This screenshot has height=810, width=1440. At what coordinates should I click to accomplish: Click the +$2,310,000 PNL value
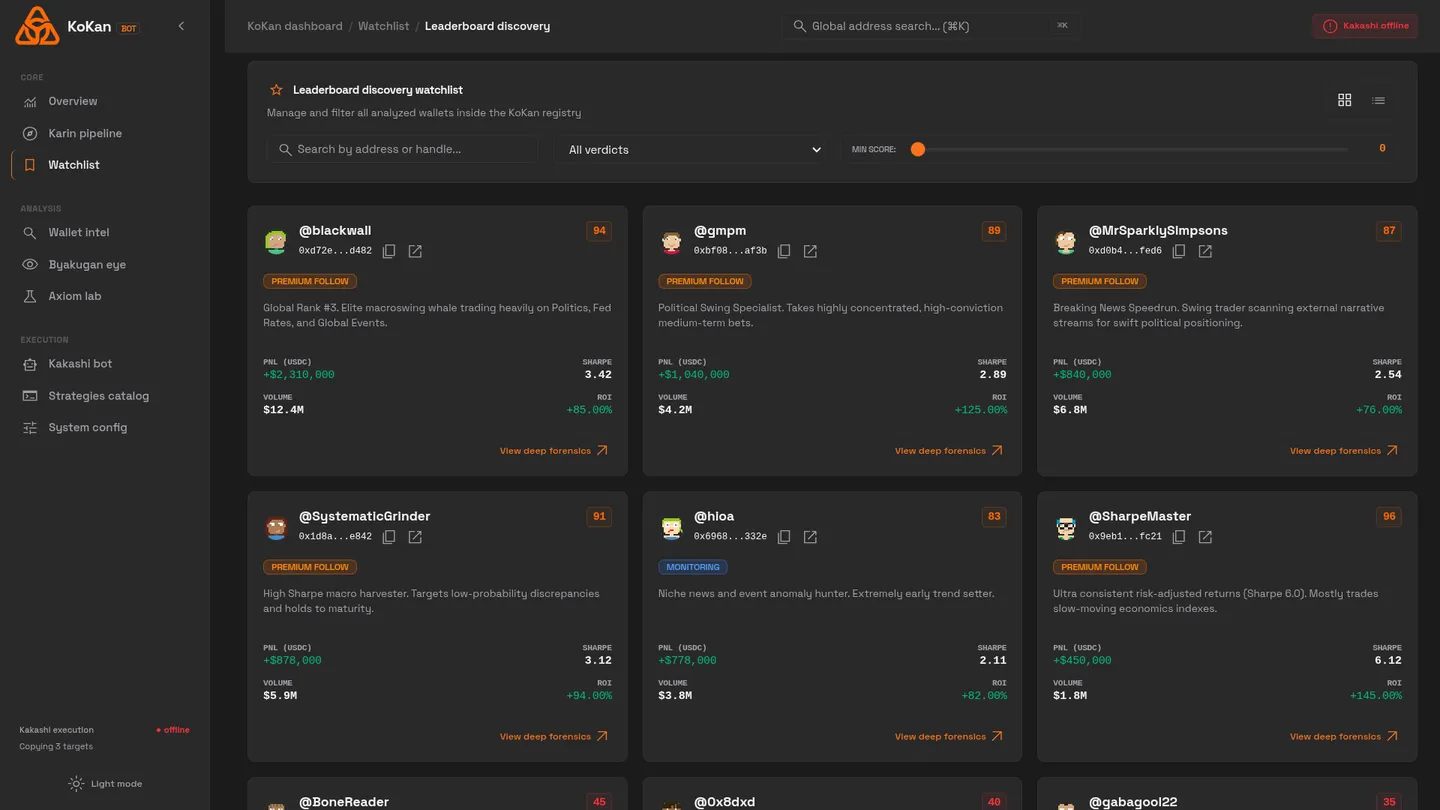click(299, 375)
